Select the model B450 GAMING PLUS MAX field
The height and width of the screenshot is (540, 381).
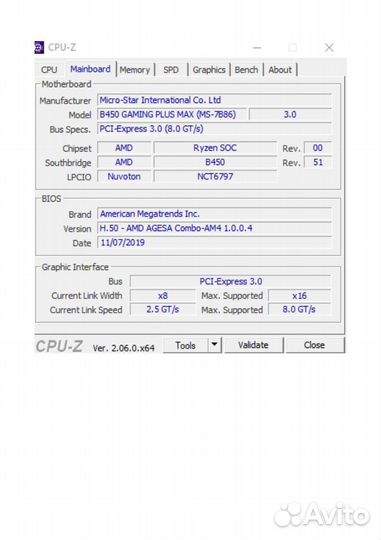pyautogui.click(x=172, y=114)
